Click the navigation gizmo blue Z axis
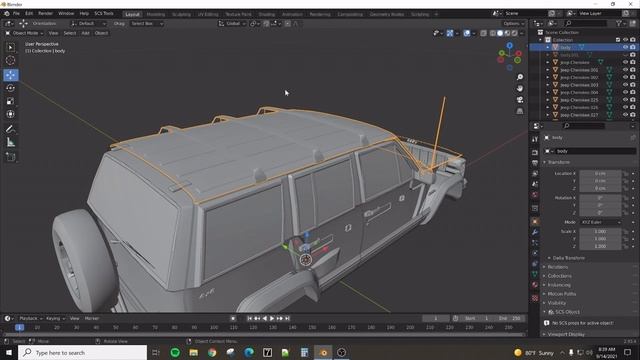 [x=509, y=45]
